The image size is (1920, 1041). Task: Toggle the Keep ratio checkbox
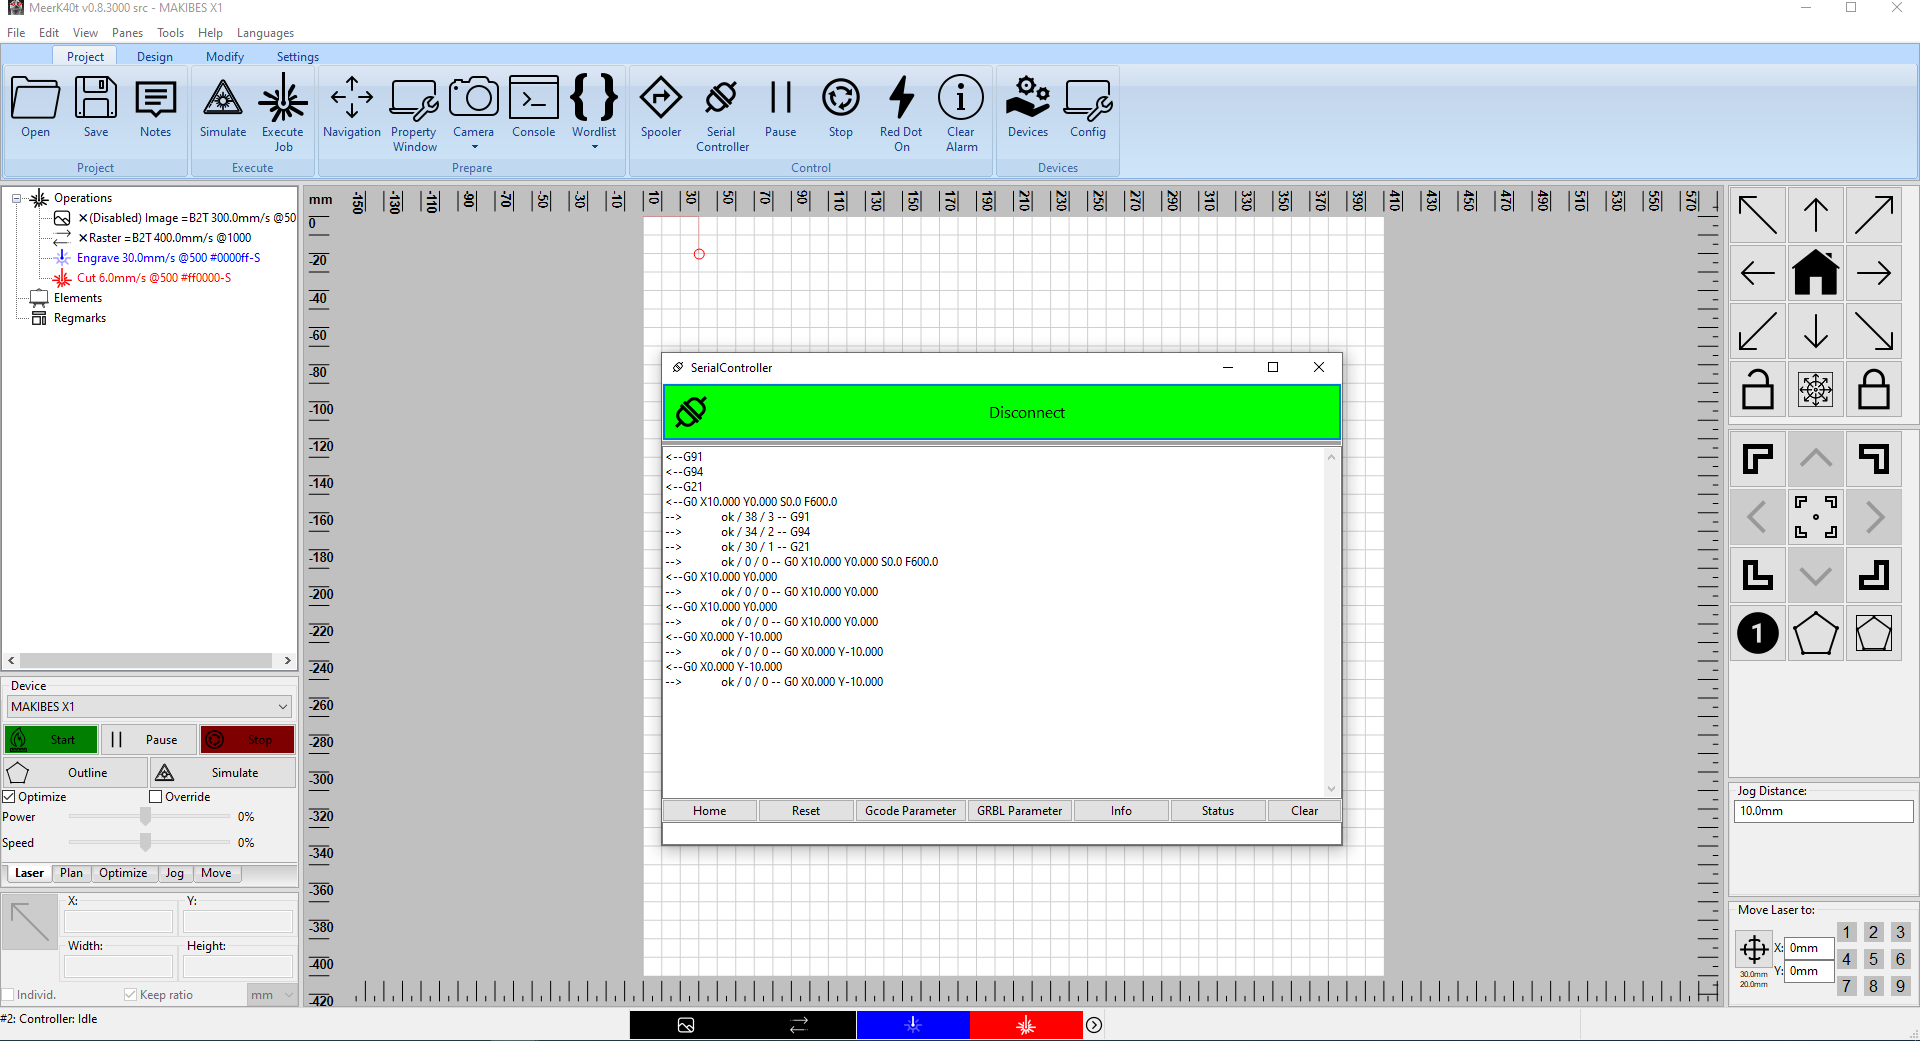130,994
